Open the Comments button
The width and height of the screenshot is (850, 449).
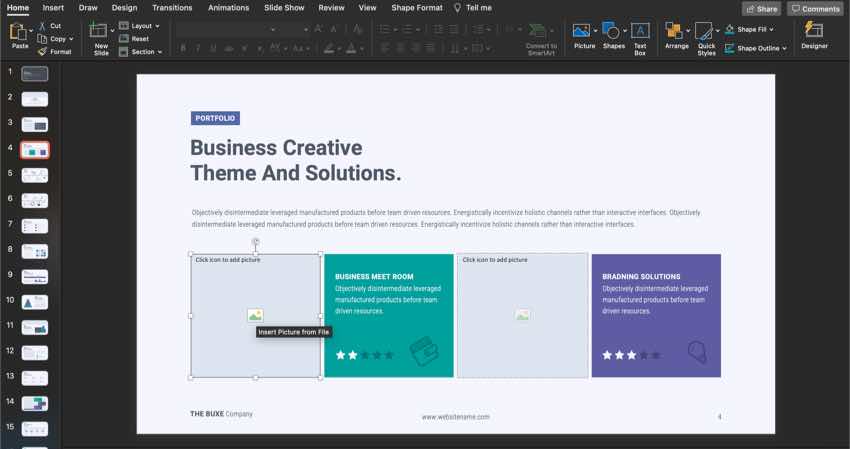pos(815,9)
